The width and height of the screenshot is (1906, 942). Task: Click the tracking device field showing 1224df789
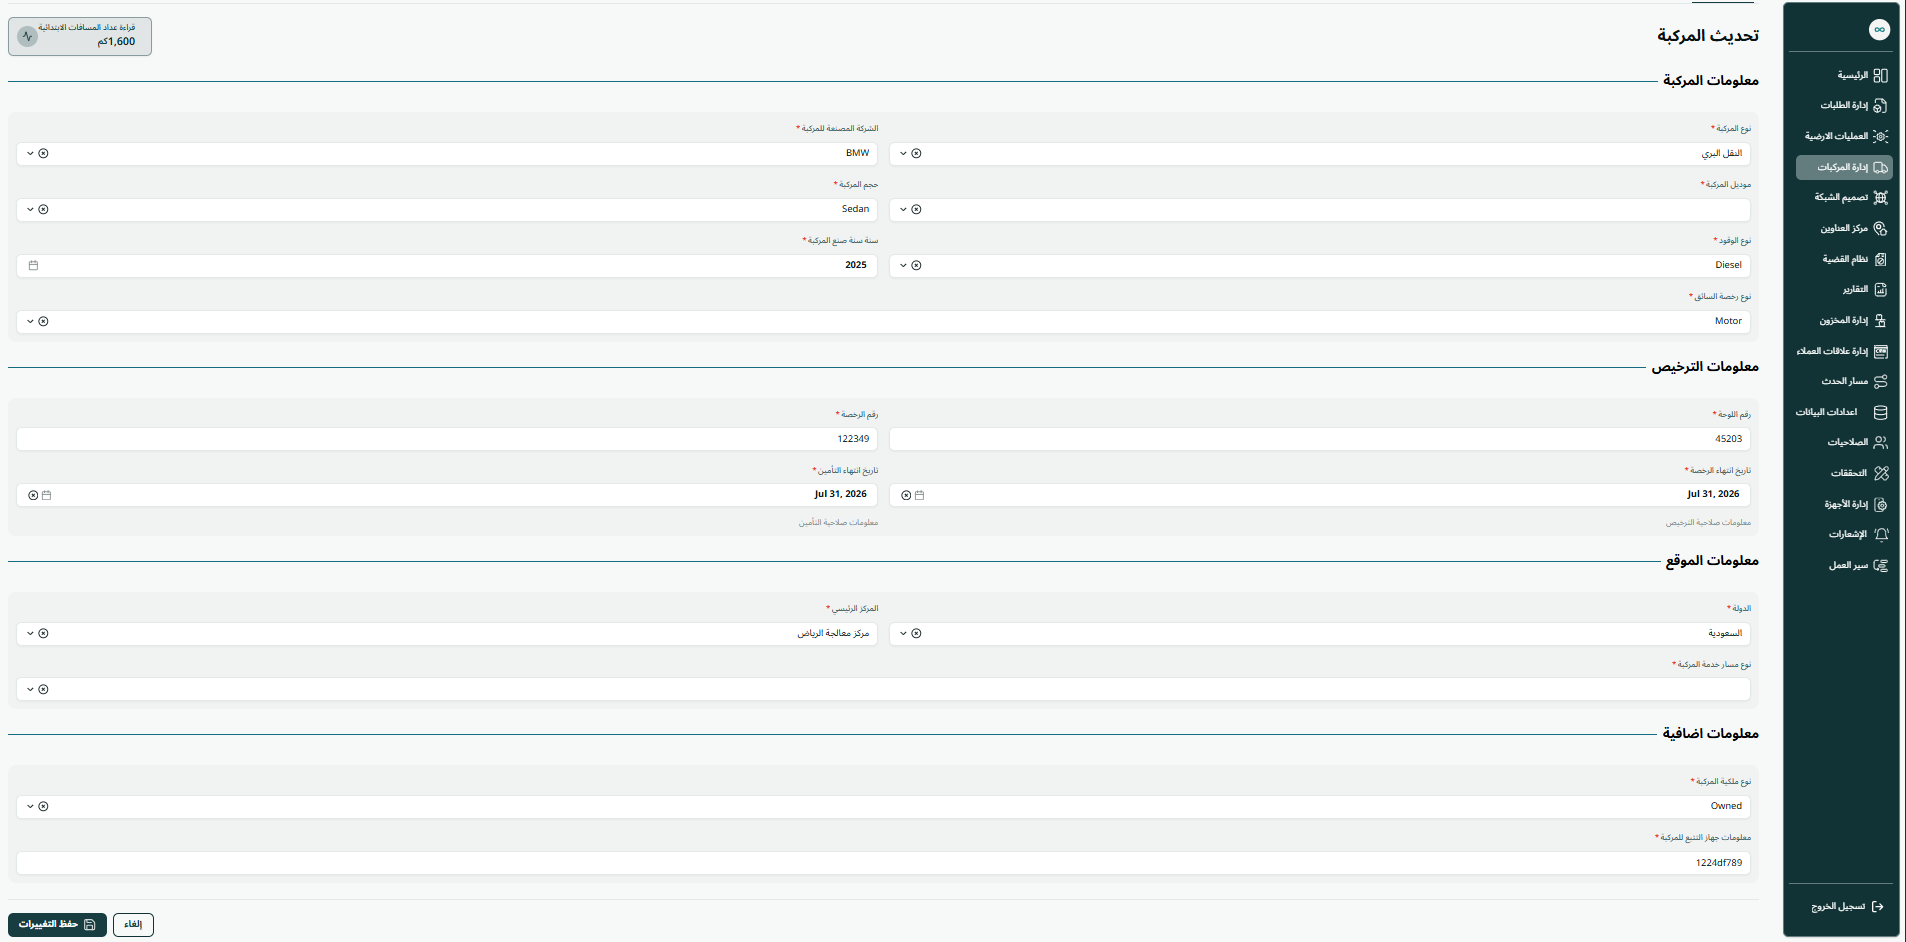883,863
